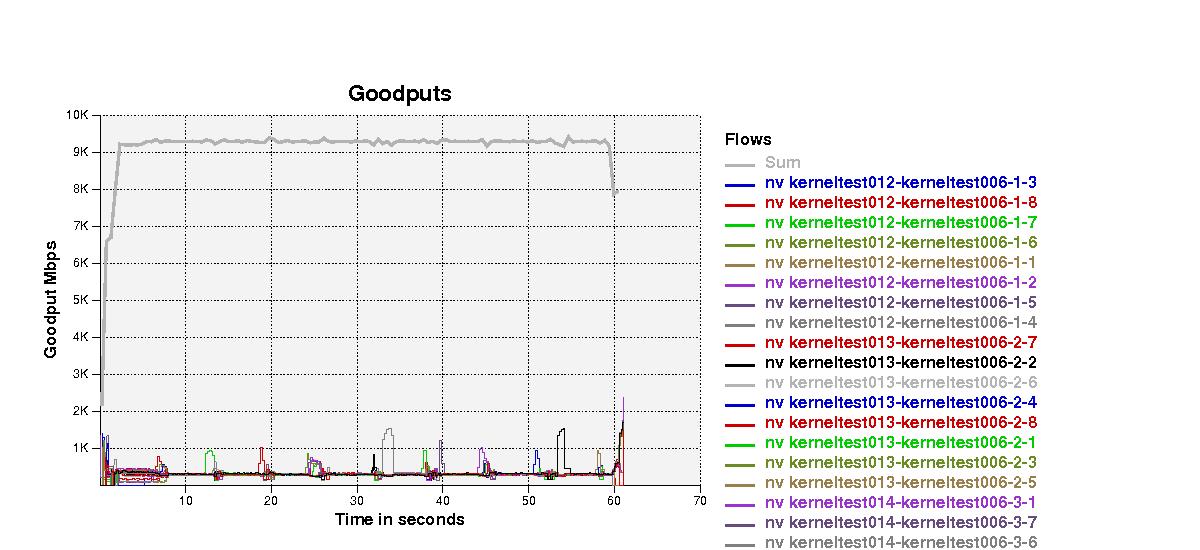Click the kerneltest012-kerneltest006-1-3 legend entry
The image size is (1200, 550).
(900, 183)
